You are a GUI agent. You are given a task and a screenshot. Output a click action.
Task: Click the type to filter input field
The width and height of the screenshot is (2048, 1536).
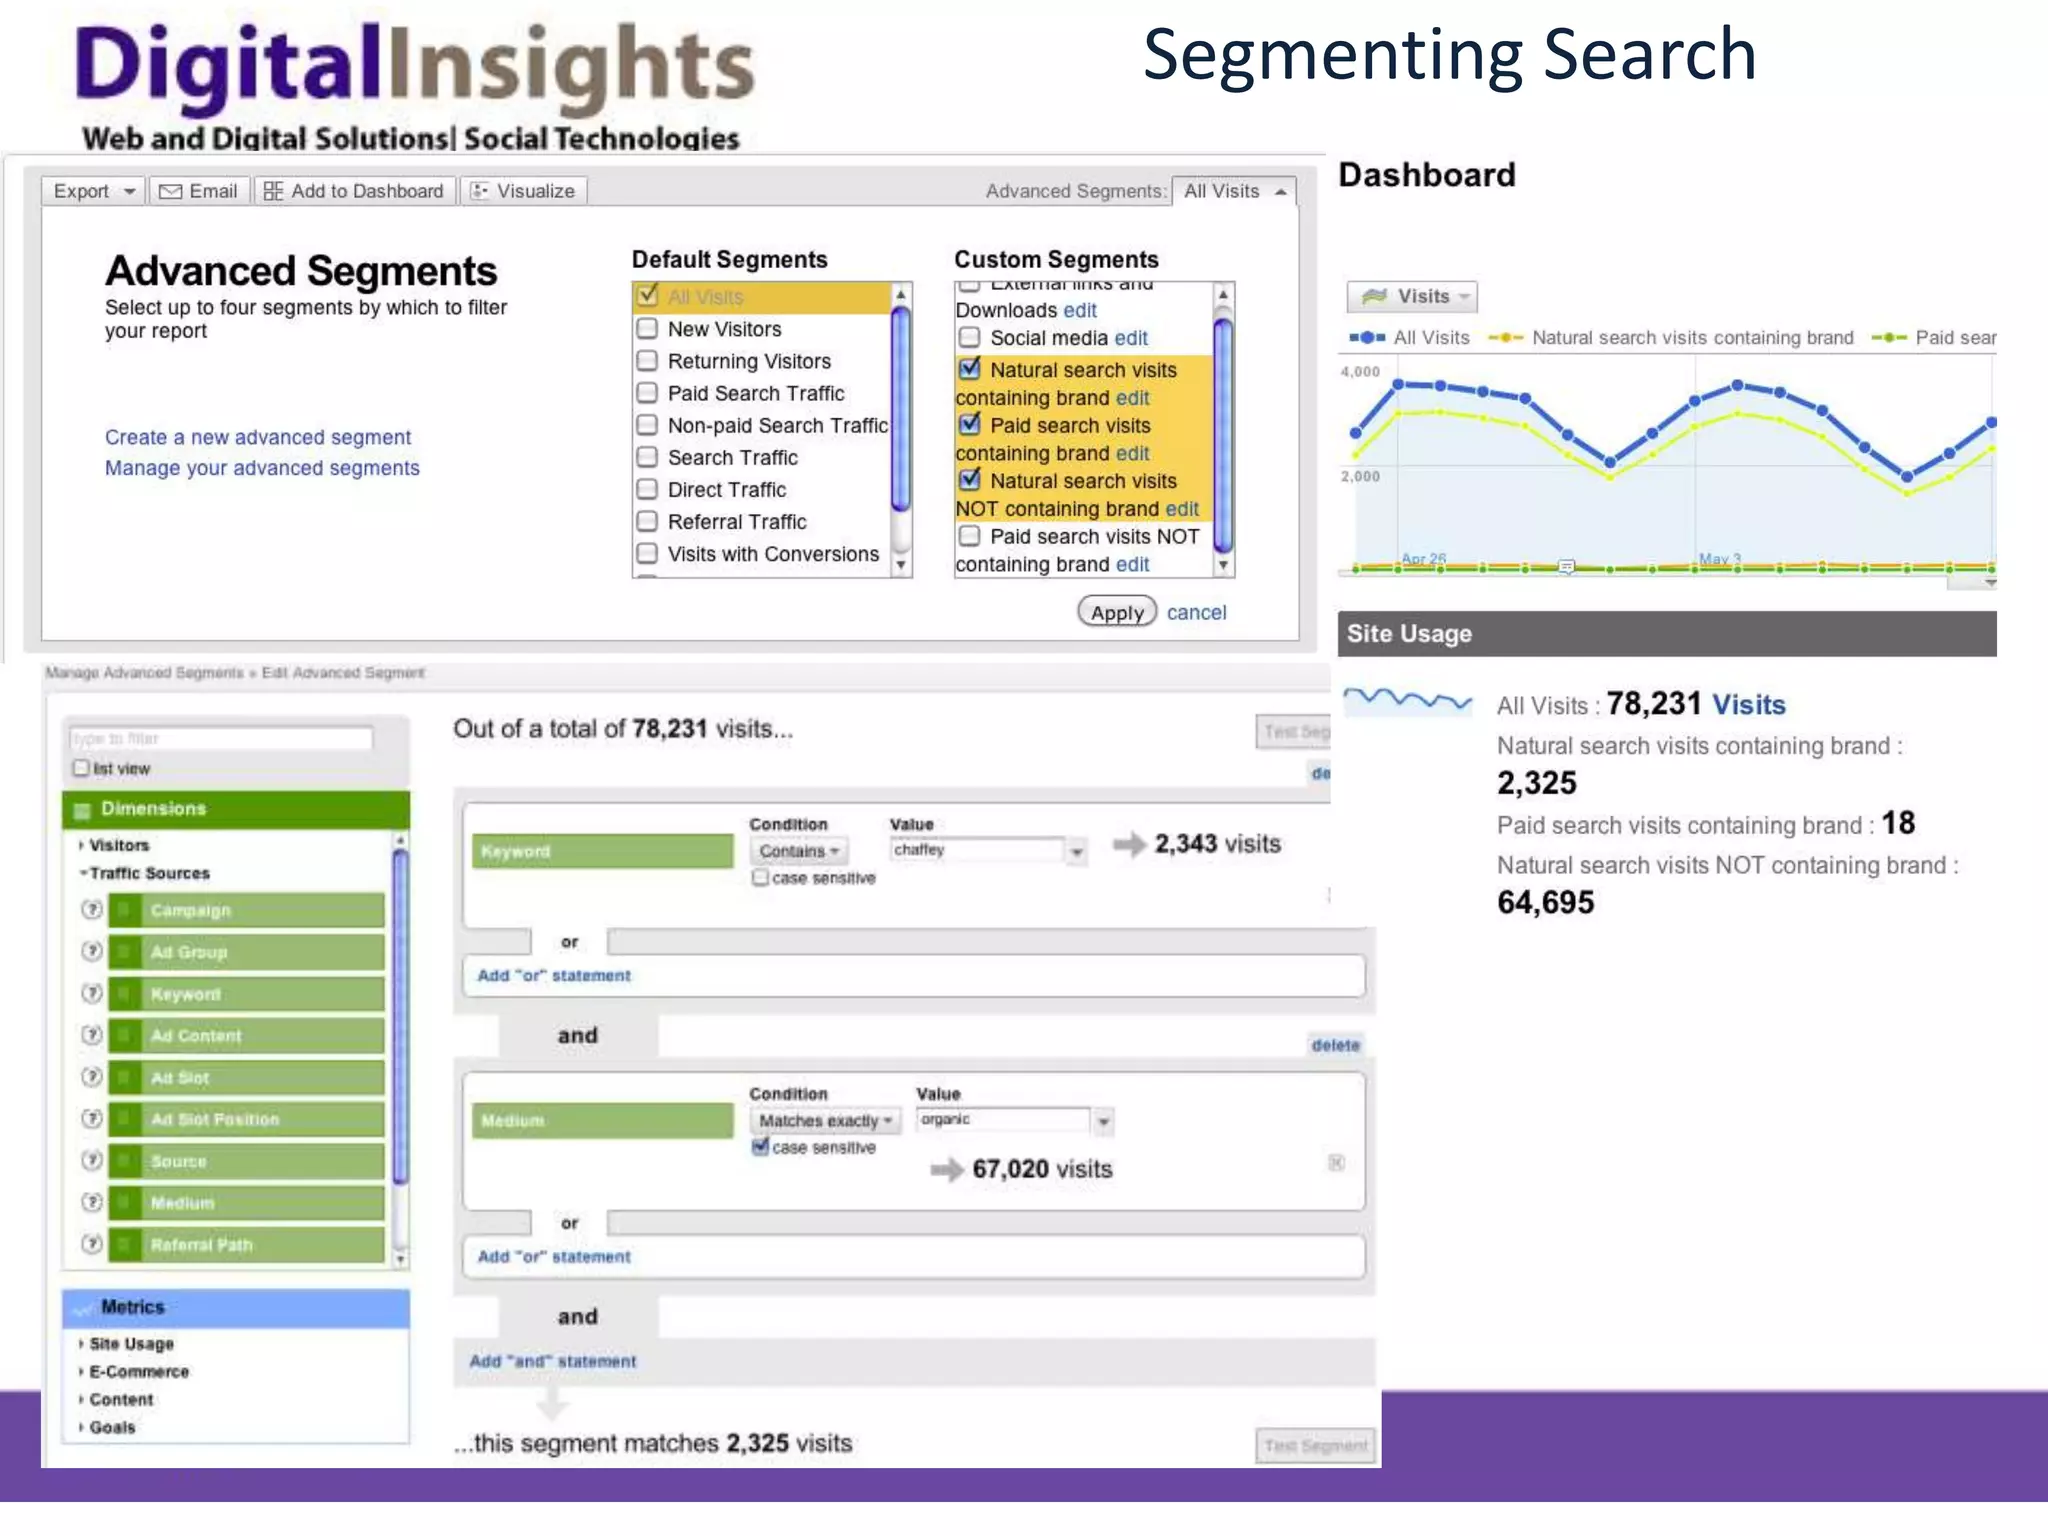[221, 738]
